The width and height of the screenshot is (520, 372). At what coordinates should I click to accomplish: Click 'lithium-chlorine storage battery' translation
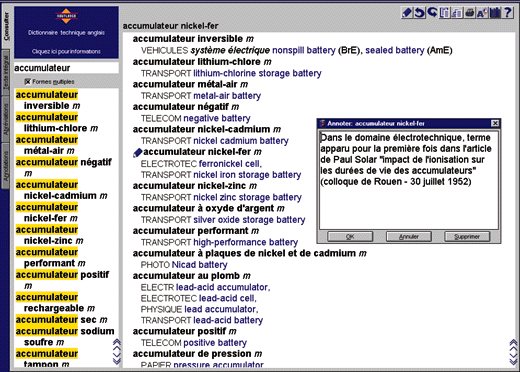(257, 73)
